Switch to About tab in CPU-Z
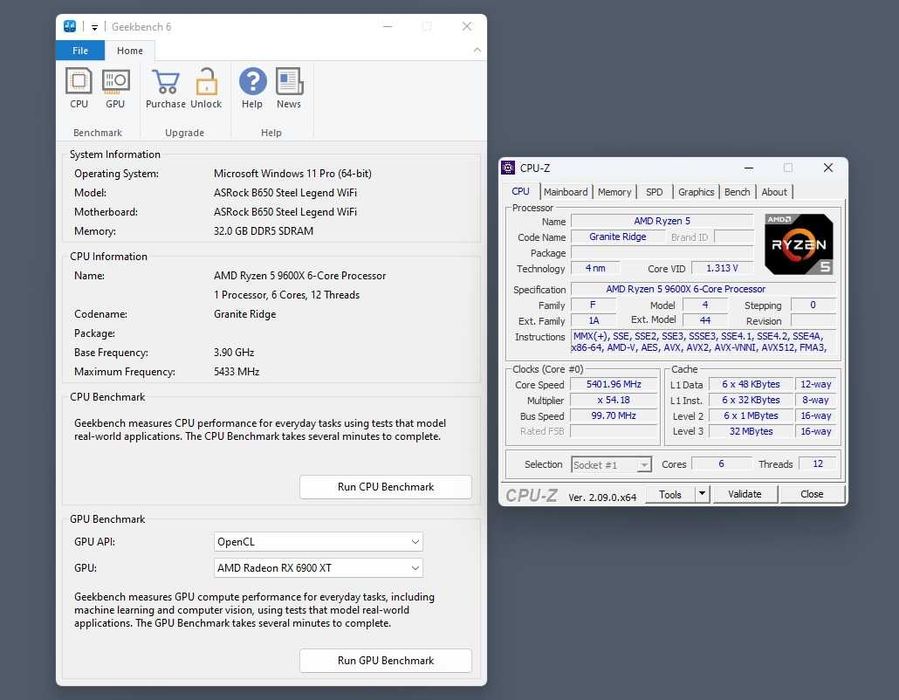 tap(775, 192)
